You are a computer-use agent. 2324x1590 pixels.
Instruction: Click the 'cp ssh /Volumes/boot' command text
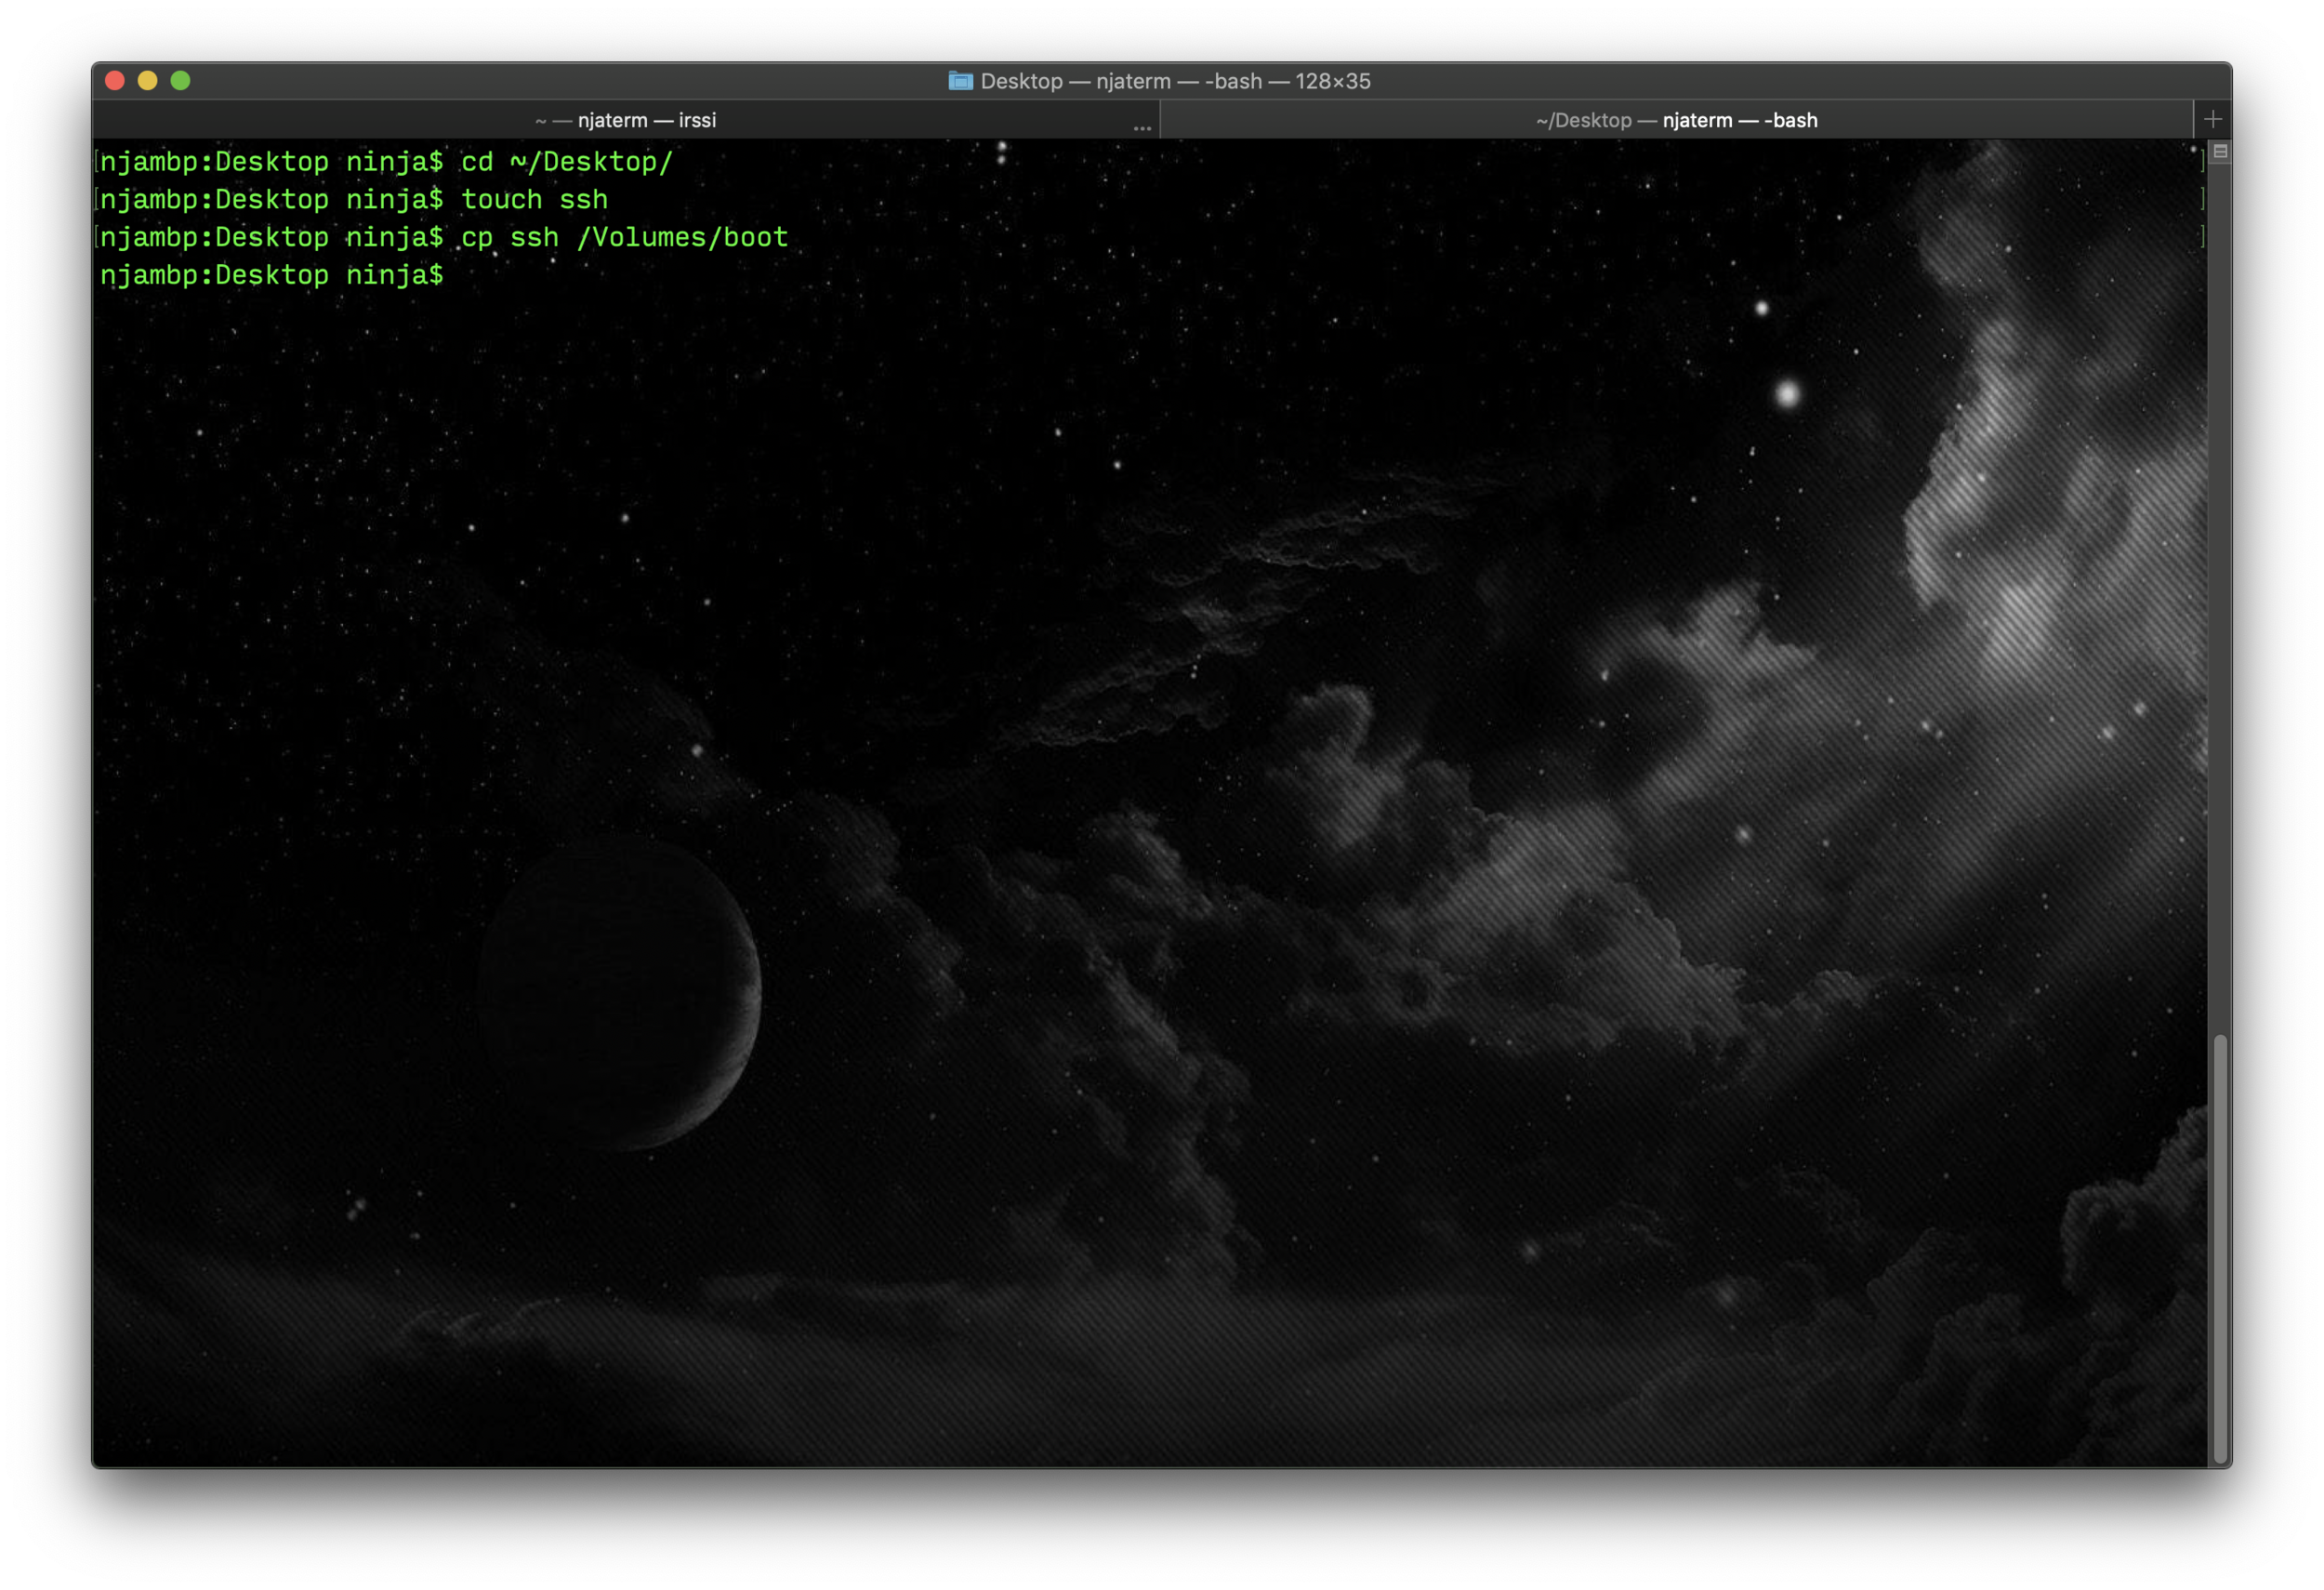[624, 238]
